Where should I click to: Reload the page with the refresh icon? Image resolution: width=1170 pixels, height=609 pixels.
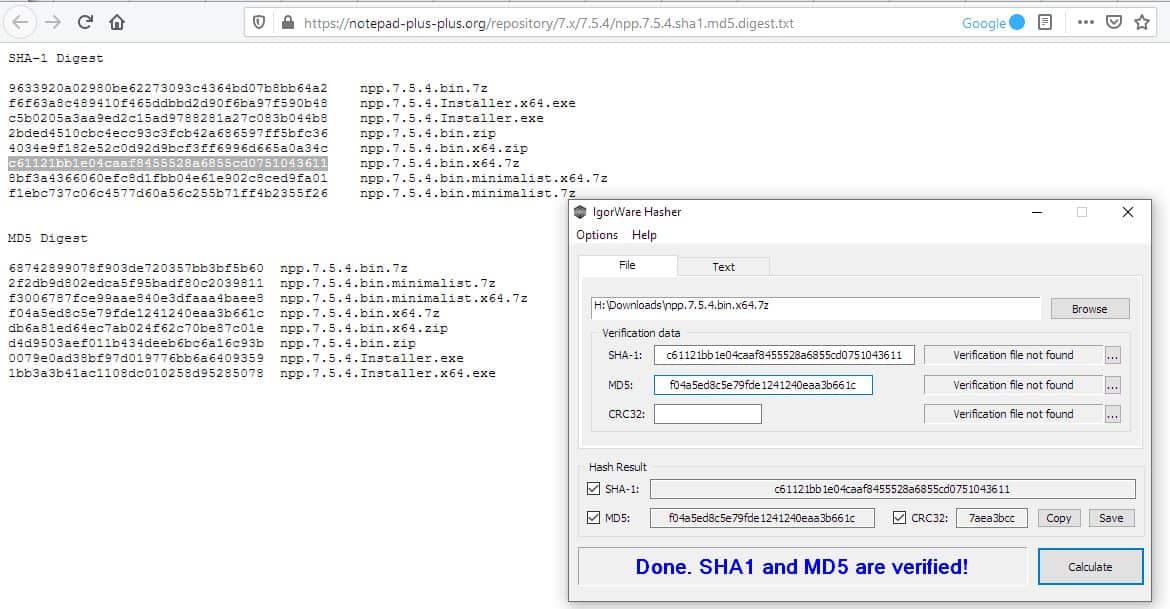85,22
